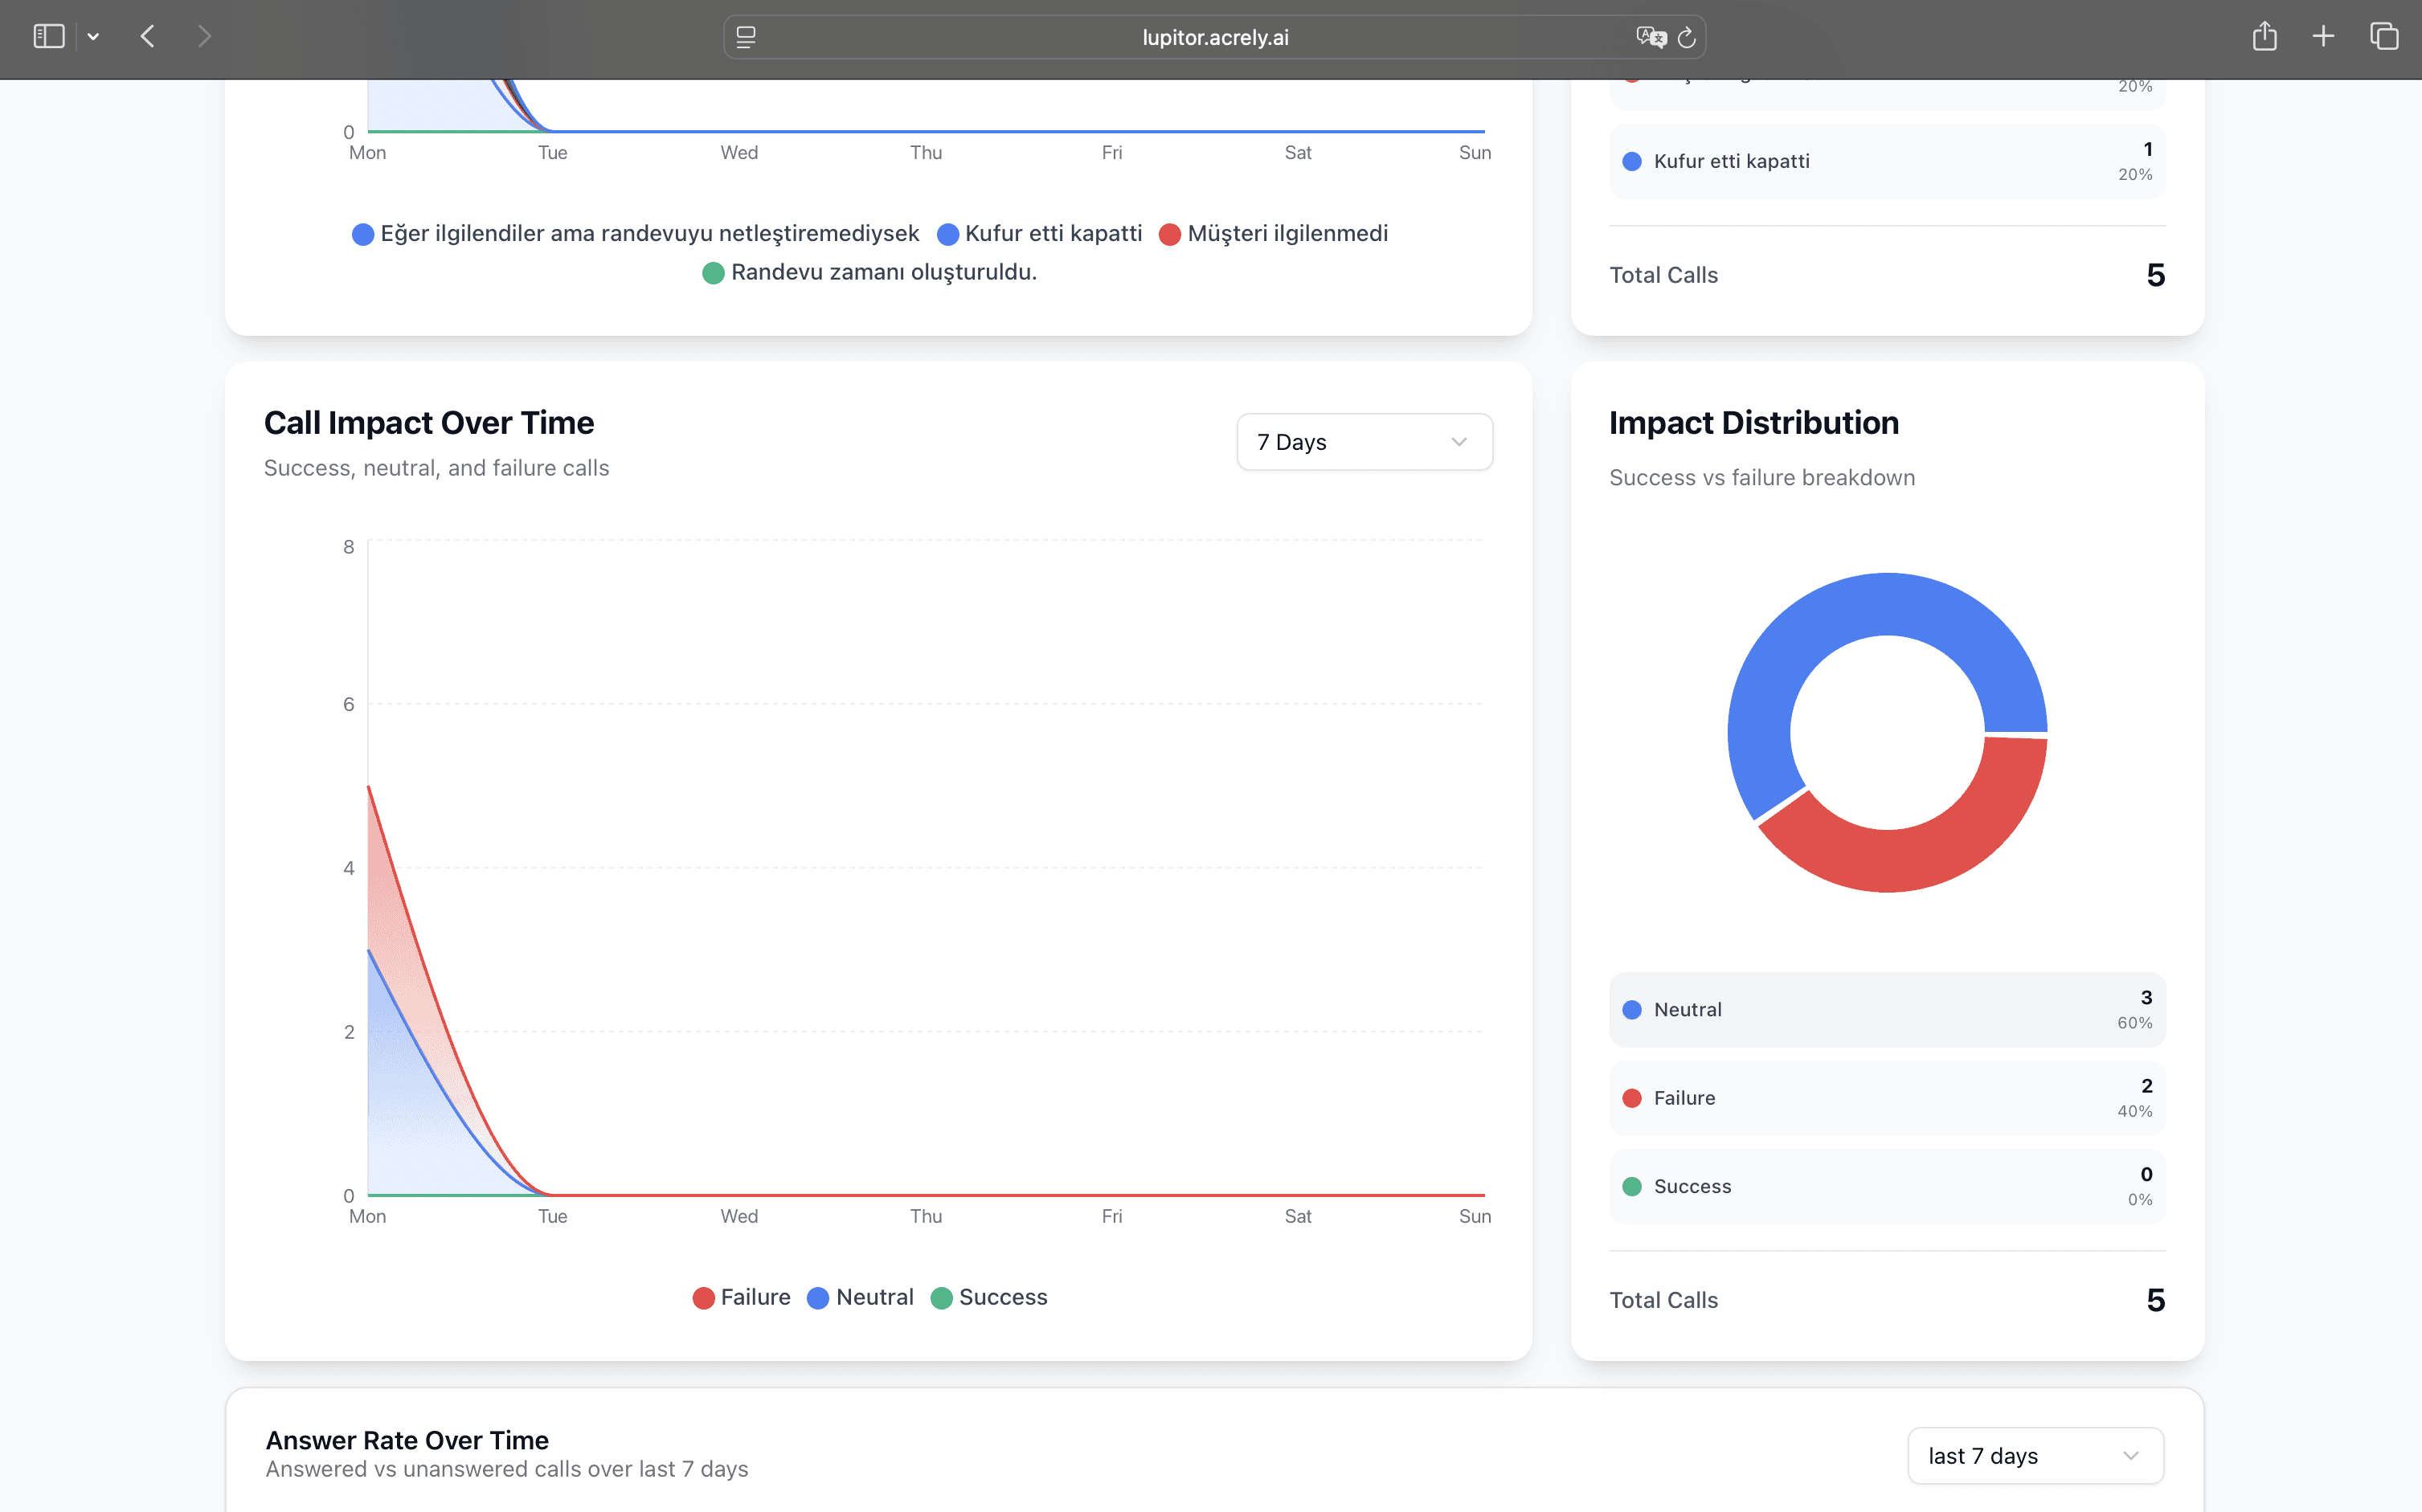Viewport: 2422px width, 1512px height.
Task: Open the 7 Days range dropdown
Action: click(1364, 442)
